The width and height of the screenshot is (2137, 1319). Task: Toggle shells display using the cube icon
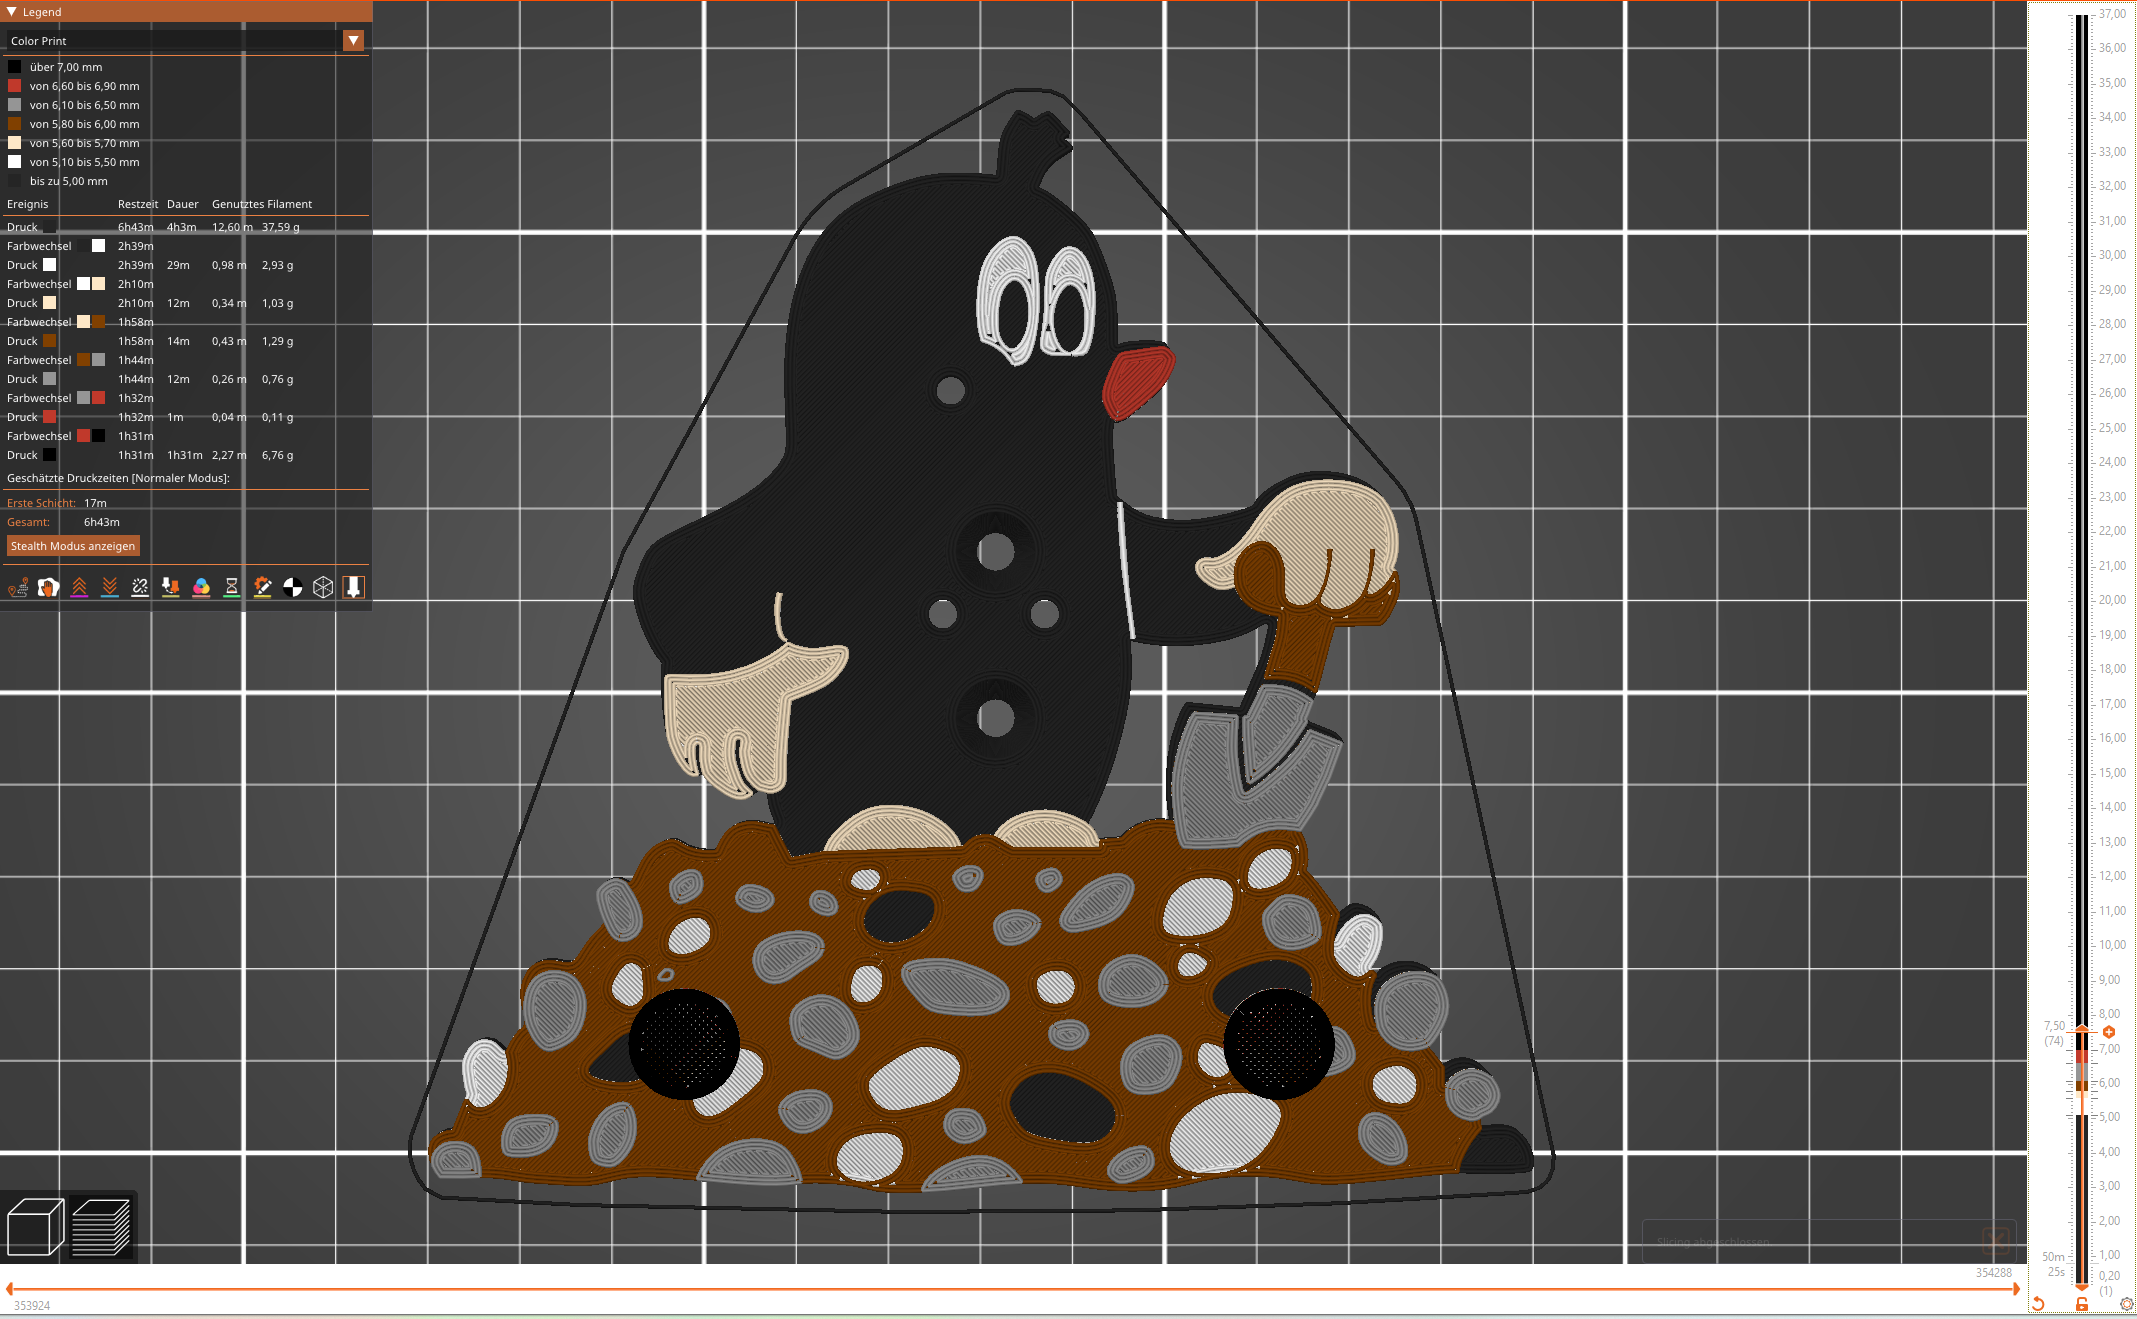323,587
